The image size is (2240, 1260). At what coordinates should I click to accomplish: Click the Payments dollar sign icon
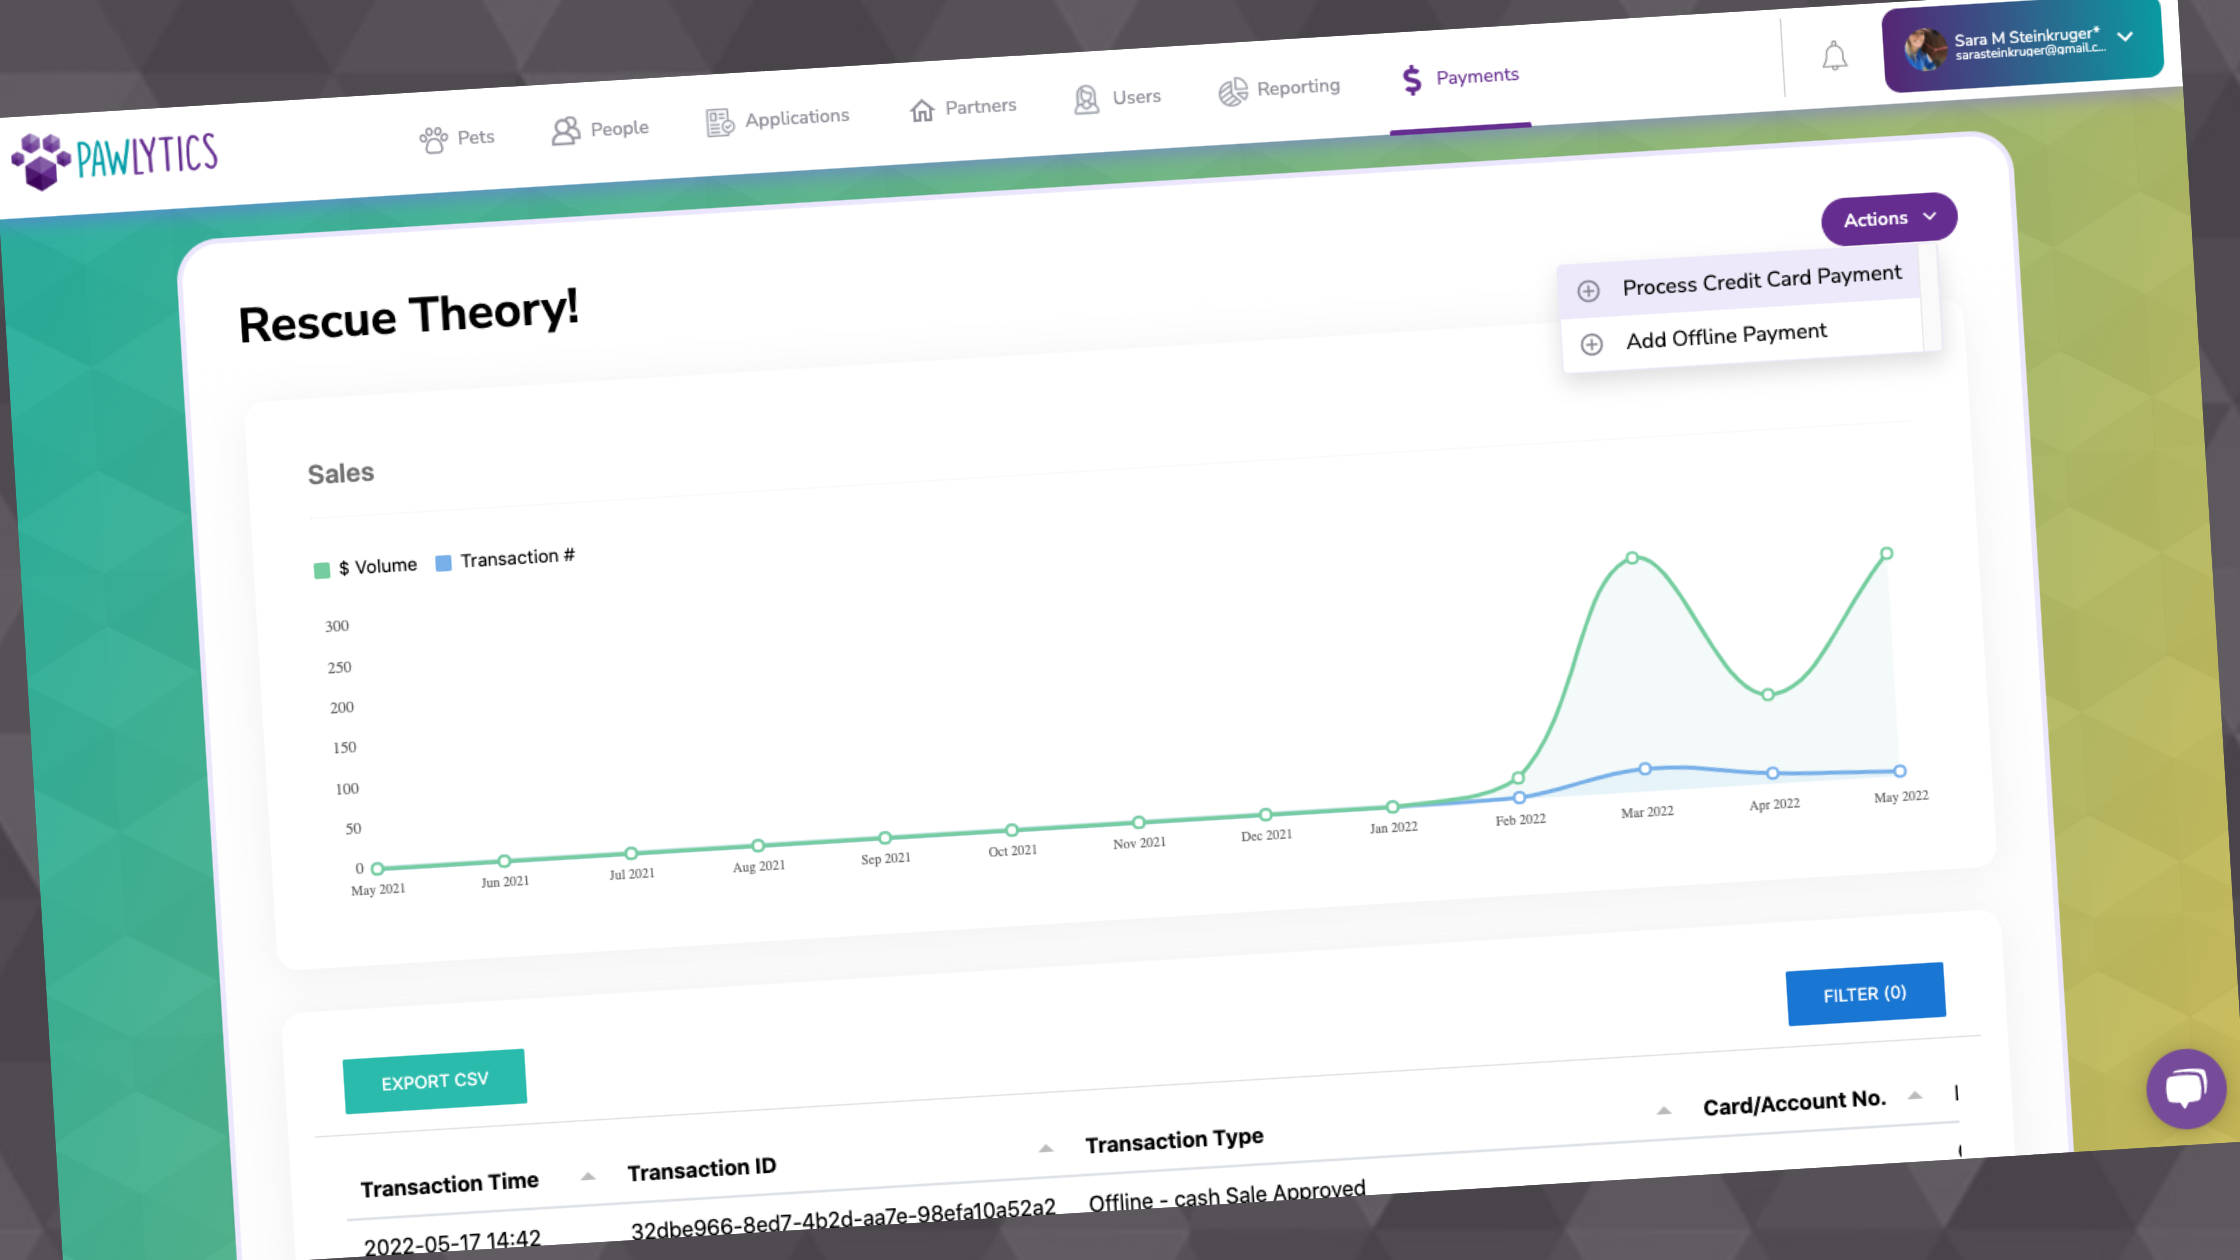tap(1412, 80)
